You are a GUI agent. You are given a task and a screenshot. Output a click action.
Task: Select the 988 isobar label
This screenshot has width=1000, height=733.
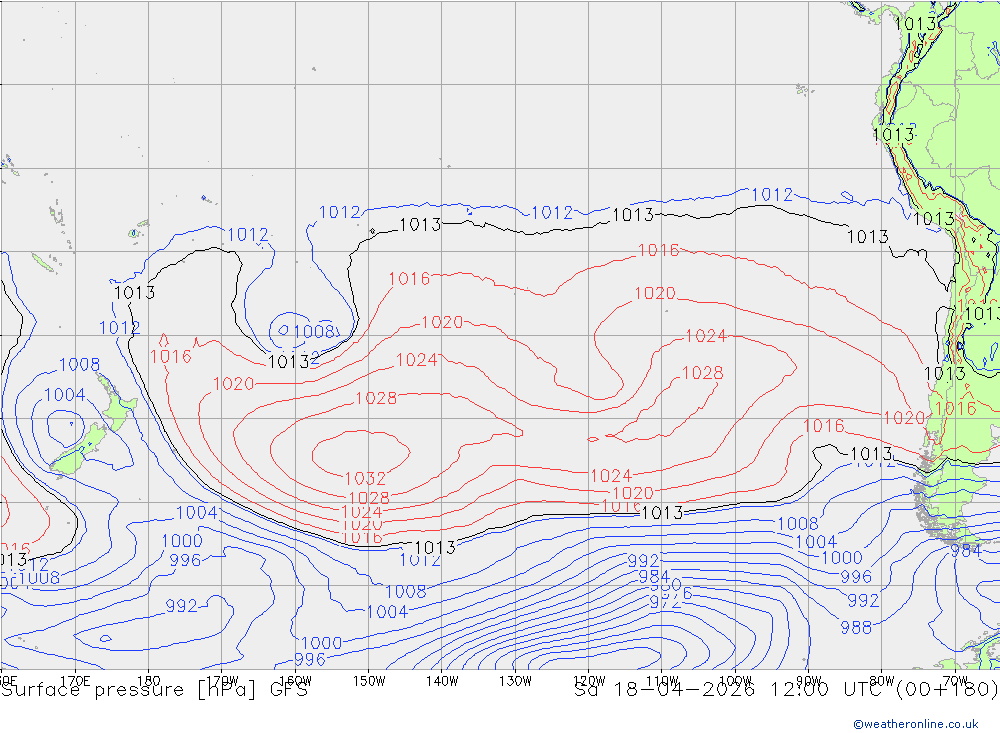pyautogui.click(x=856, y=628)
